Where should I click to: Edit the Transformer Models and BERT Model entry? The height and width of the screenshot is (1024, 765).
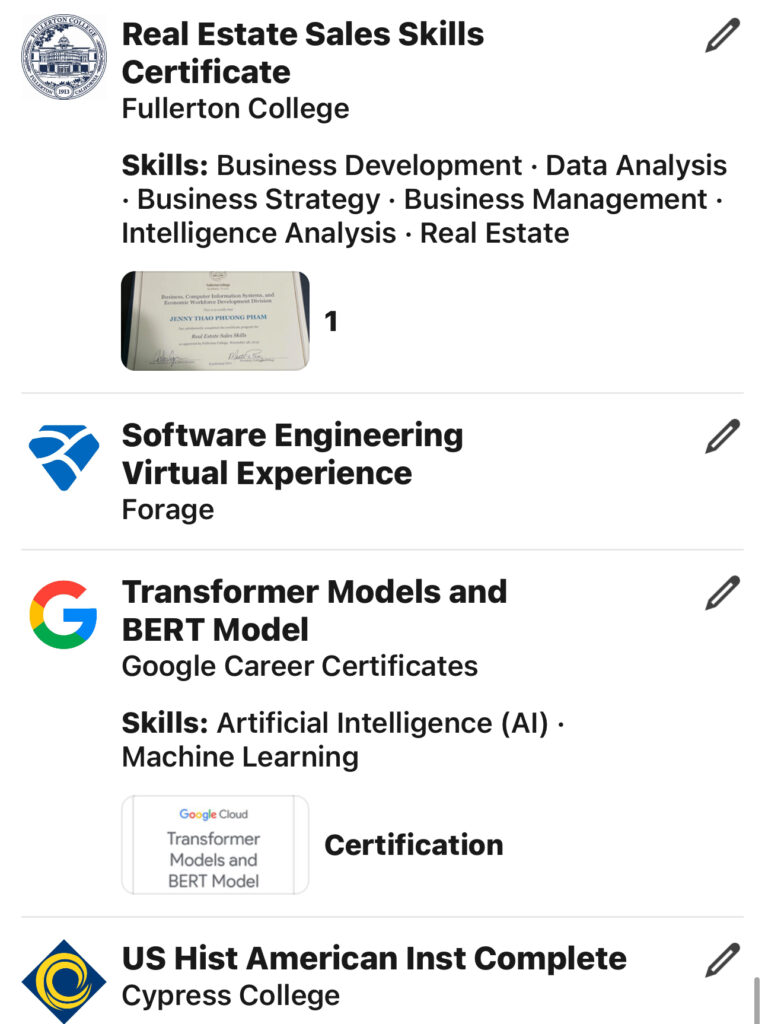(x=723, y=592)
